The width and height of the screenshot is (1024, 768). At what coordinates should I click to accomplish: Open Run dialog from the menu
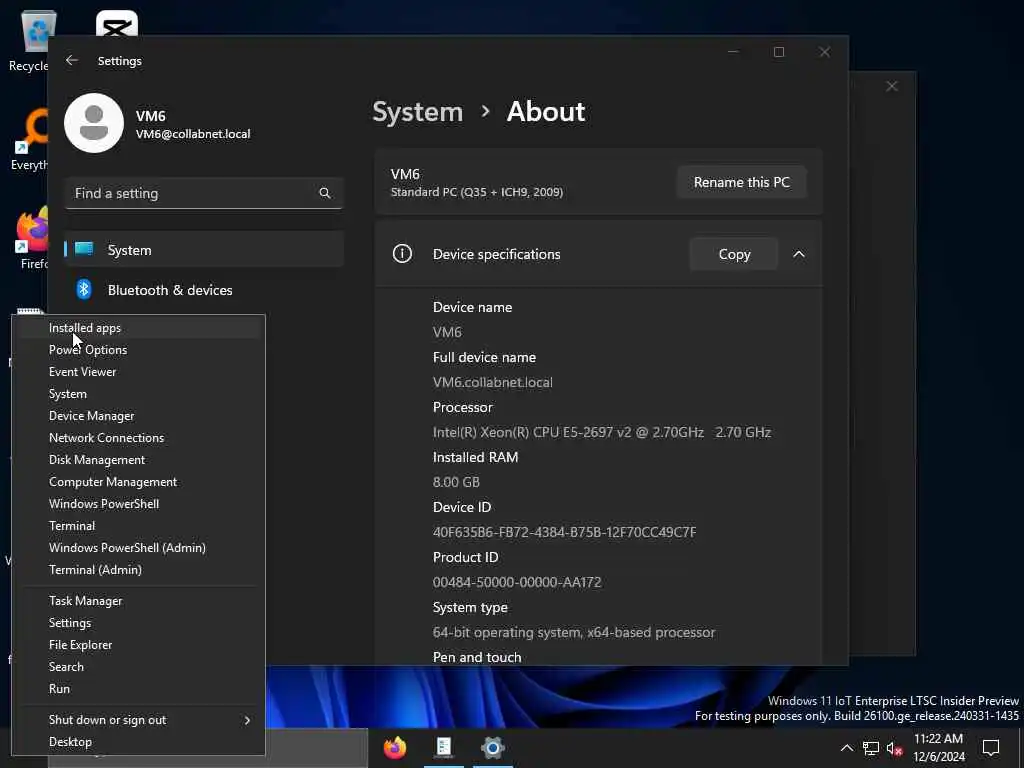138,689
